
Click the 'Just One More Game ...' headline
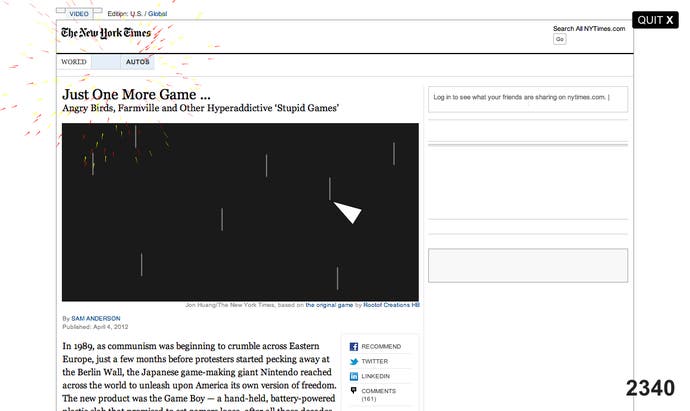coord(136,94)
